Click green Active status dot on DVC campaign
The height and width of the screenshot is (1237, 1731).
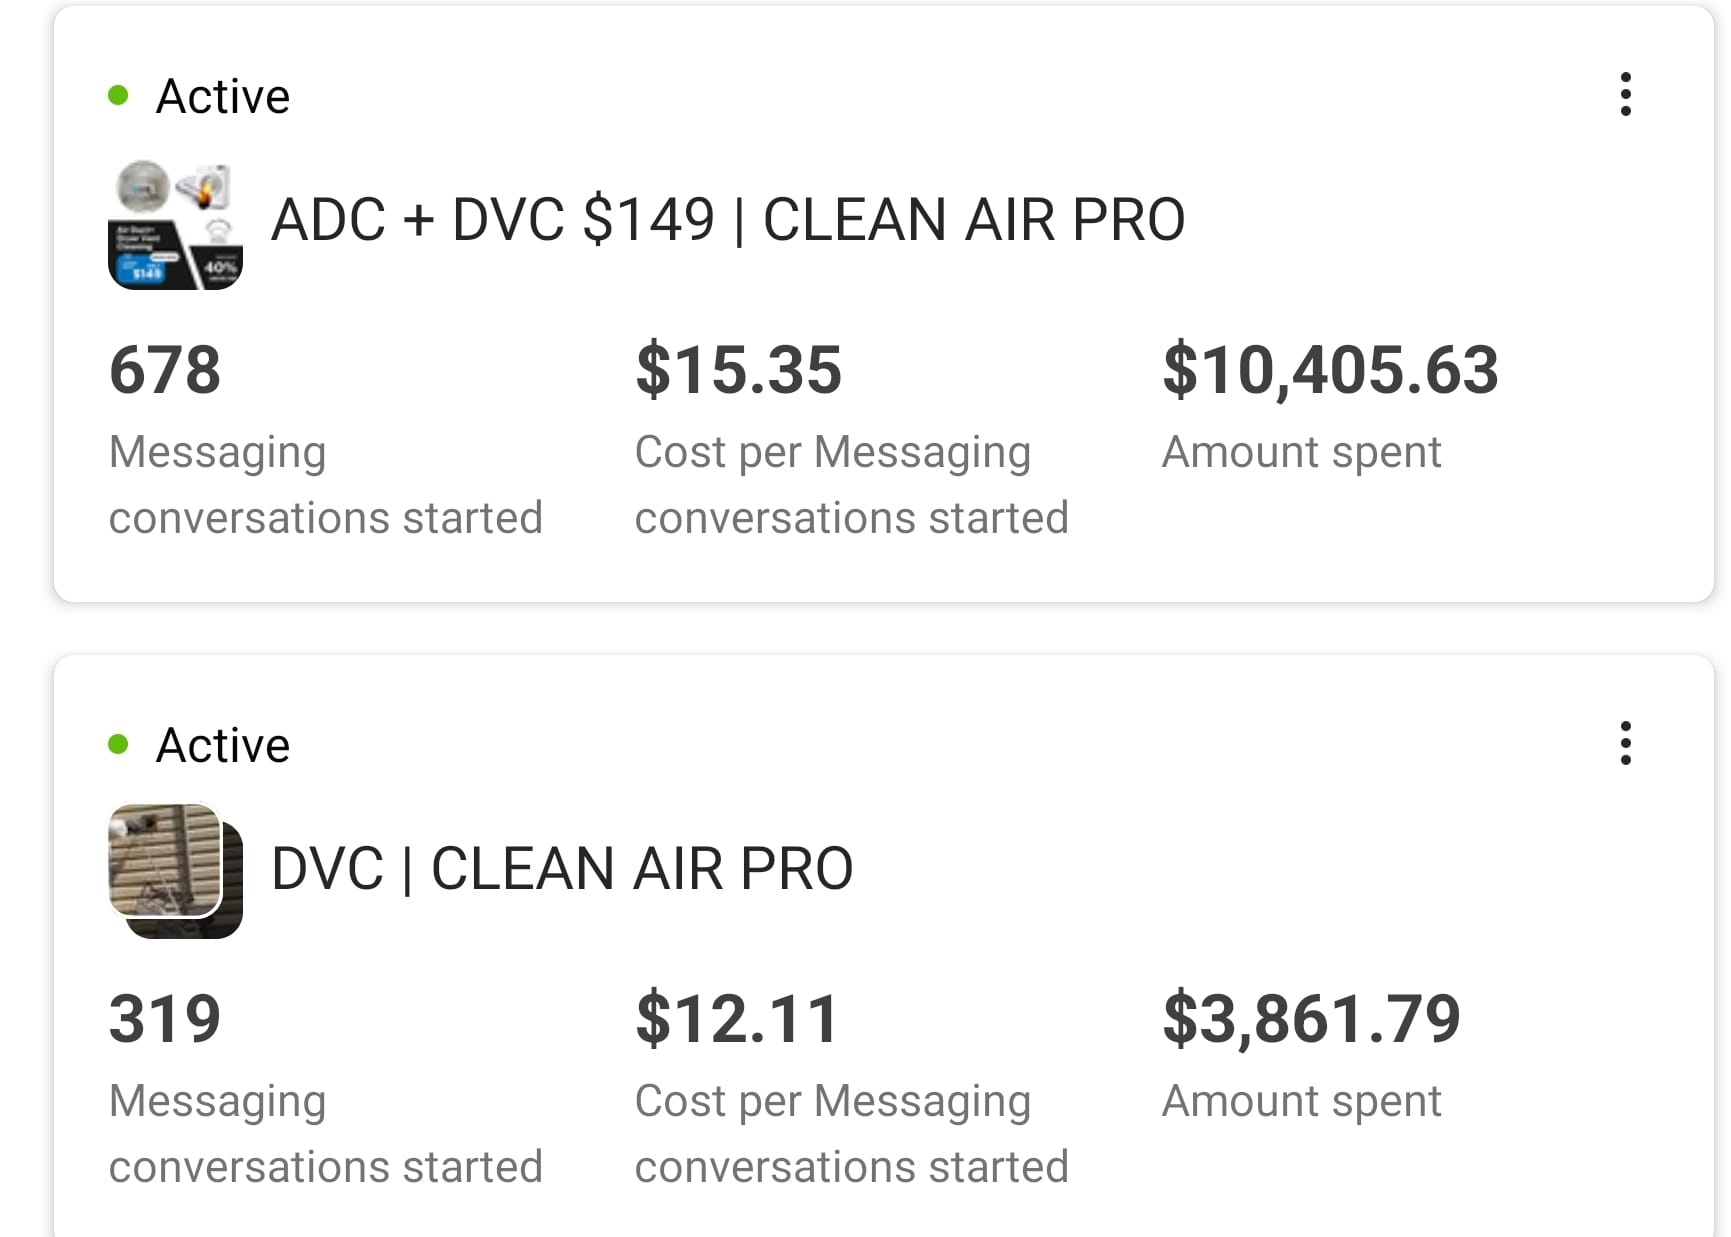click(x=118, y=744)
